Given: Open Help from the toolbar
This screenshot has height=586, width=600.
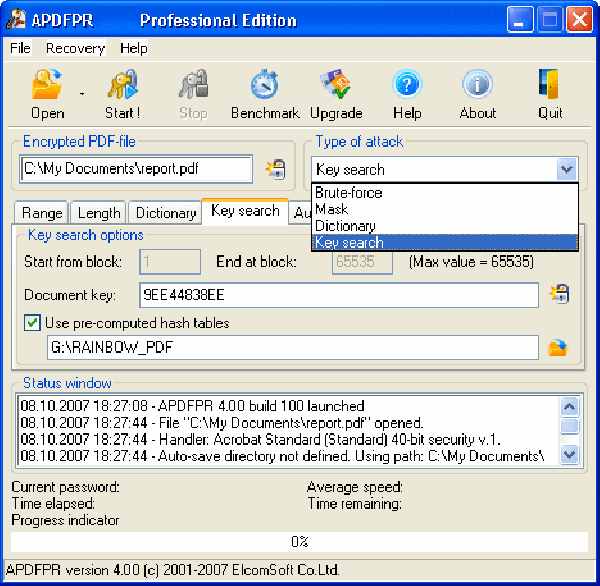Looking at the screenshot, I should (407, 86).
